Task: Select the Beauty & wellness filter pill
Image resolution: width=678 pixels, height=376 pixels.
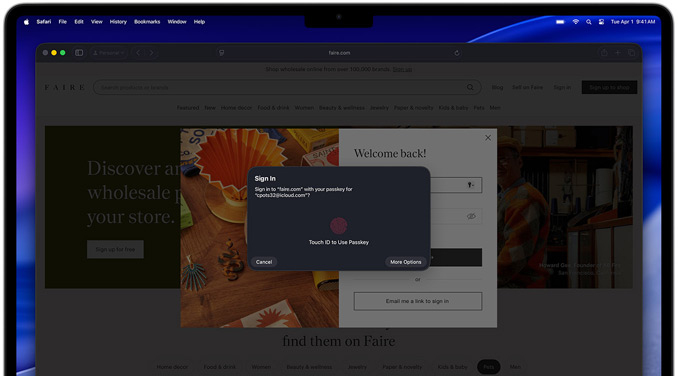Action: (x=309, y=367)
